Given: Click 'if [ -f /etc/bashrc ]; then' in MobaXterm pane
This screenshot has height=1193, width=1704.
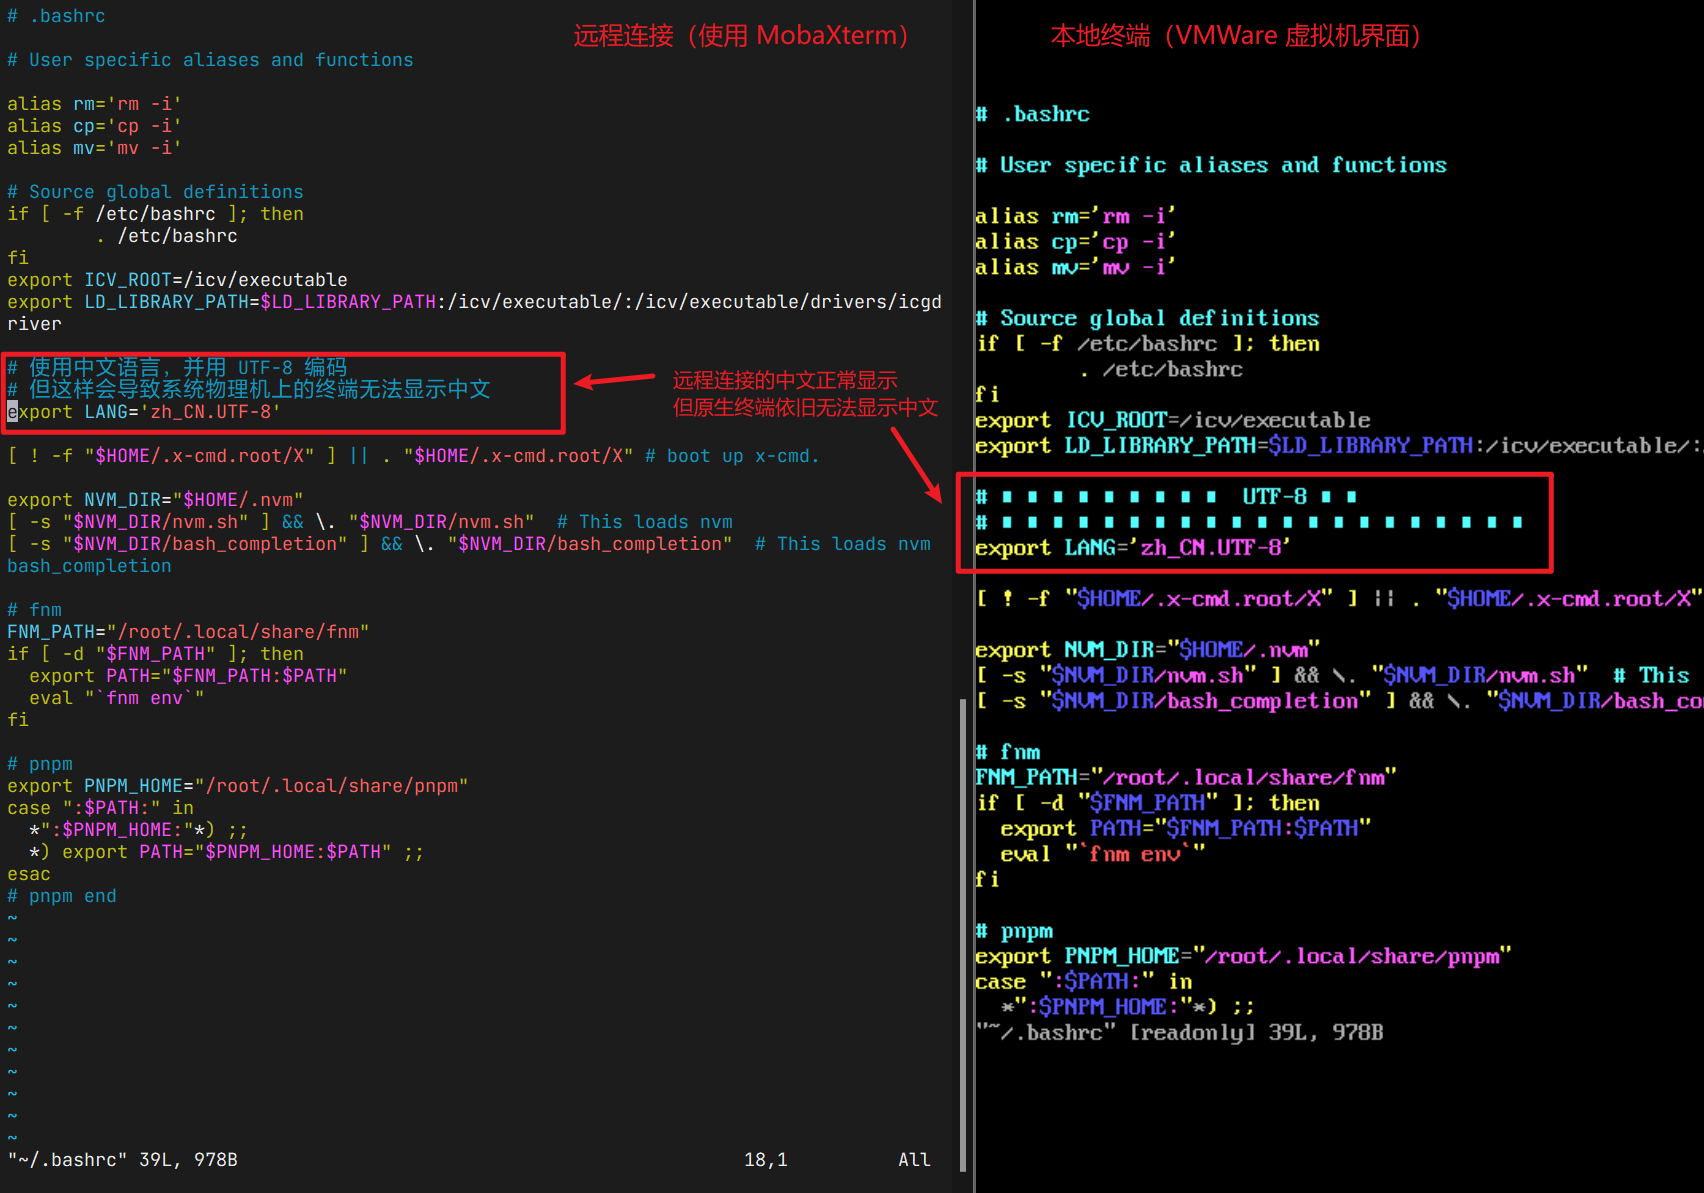Looking at the screenshot, I should [155, 214].
